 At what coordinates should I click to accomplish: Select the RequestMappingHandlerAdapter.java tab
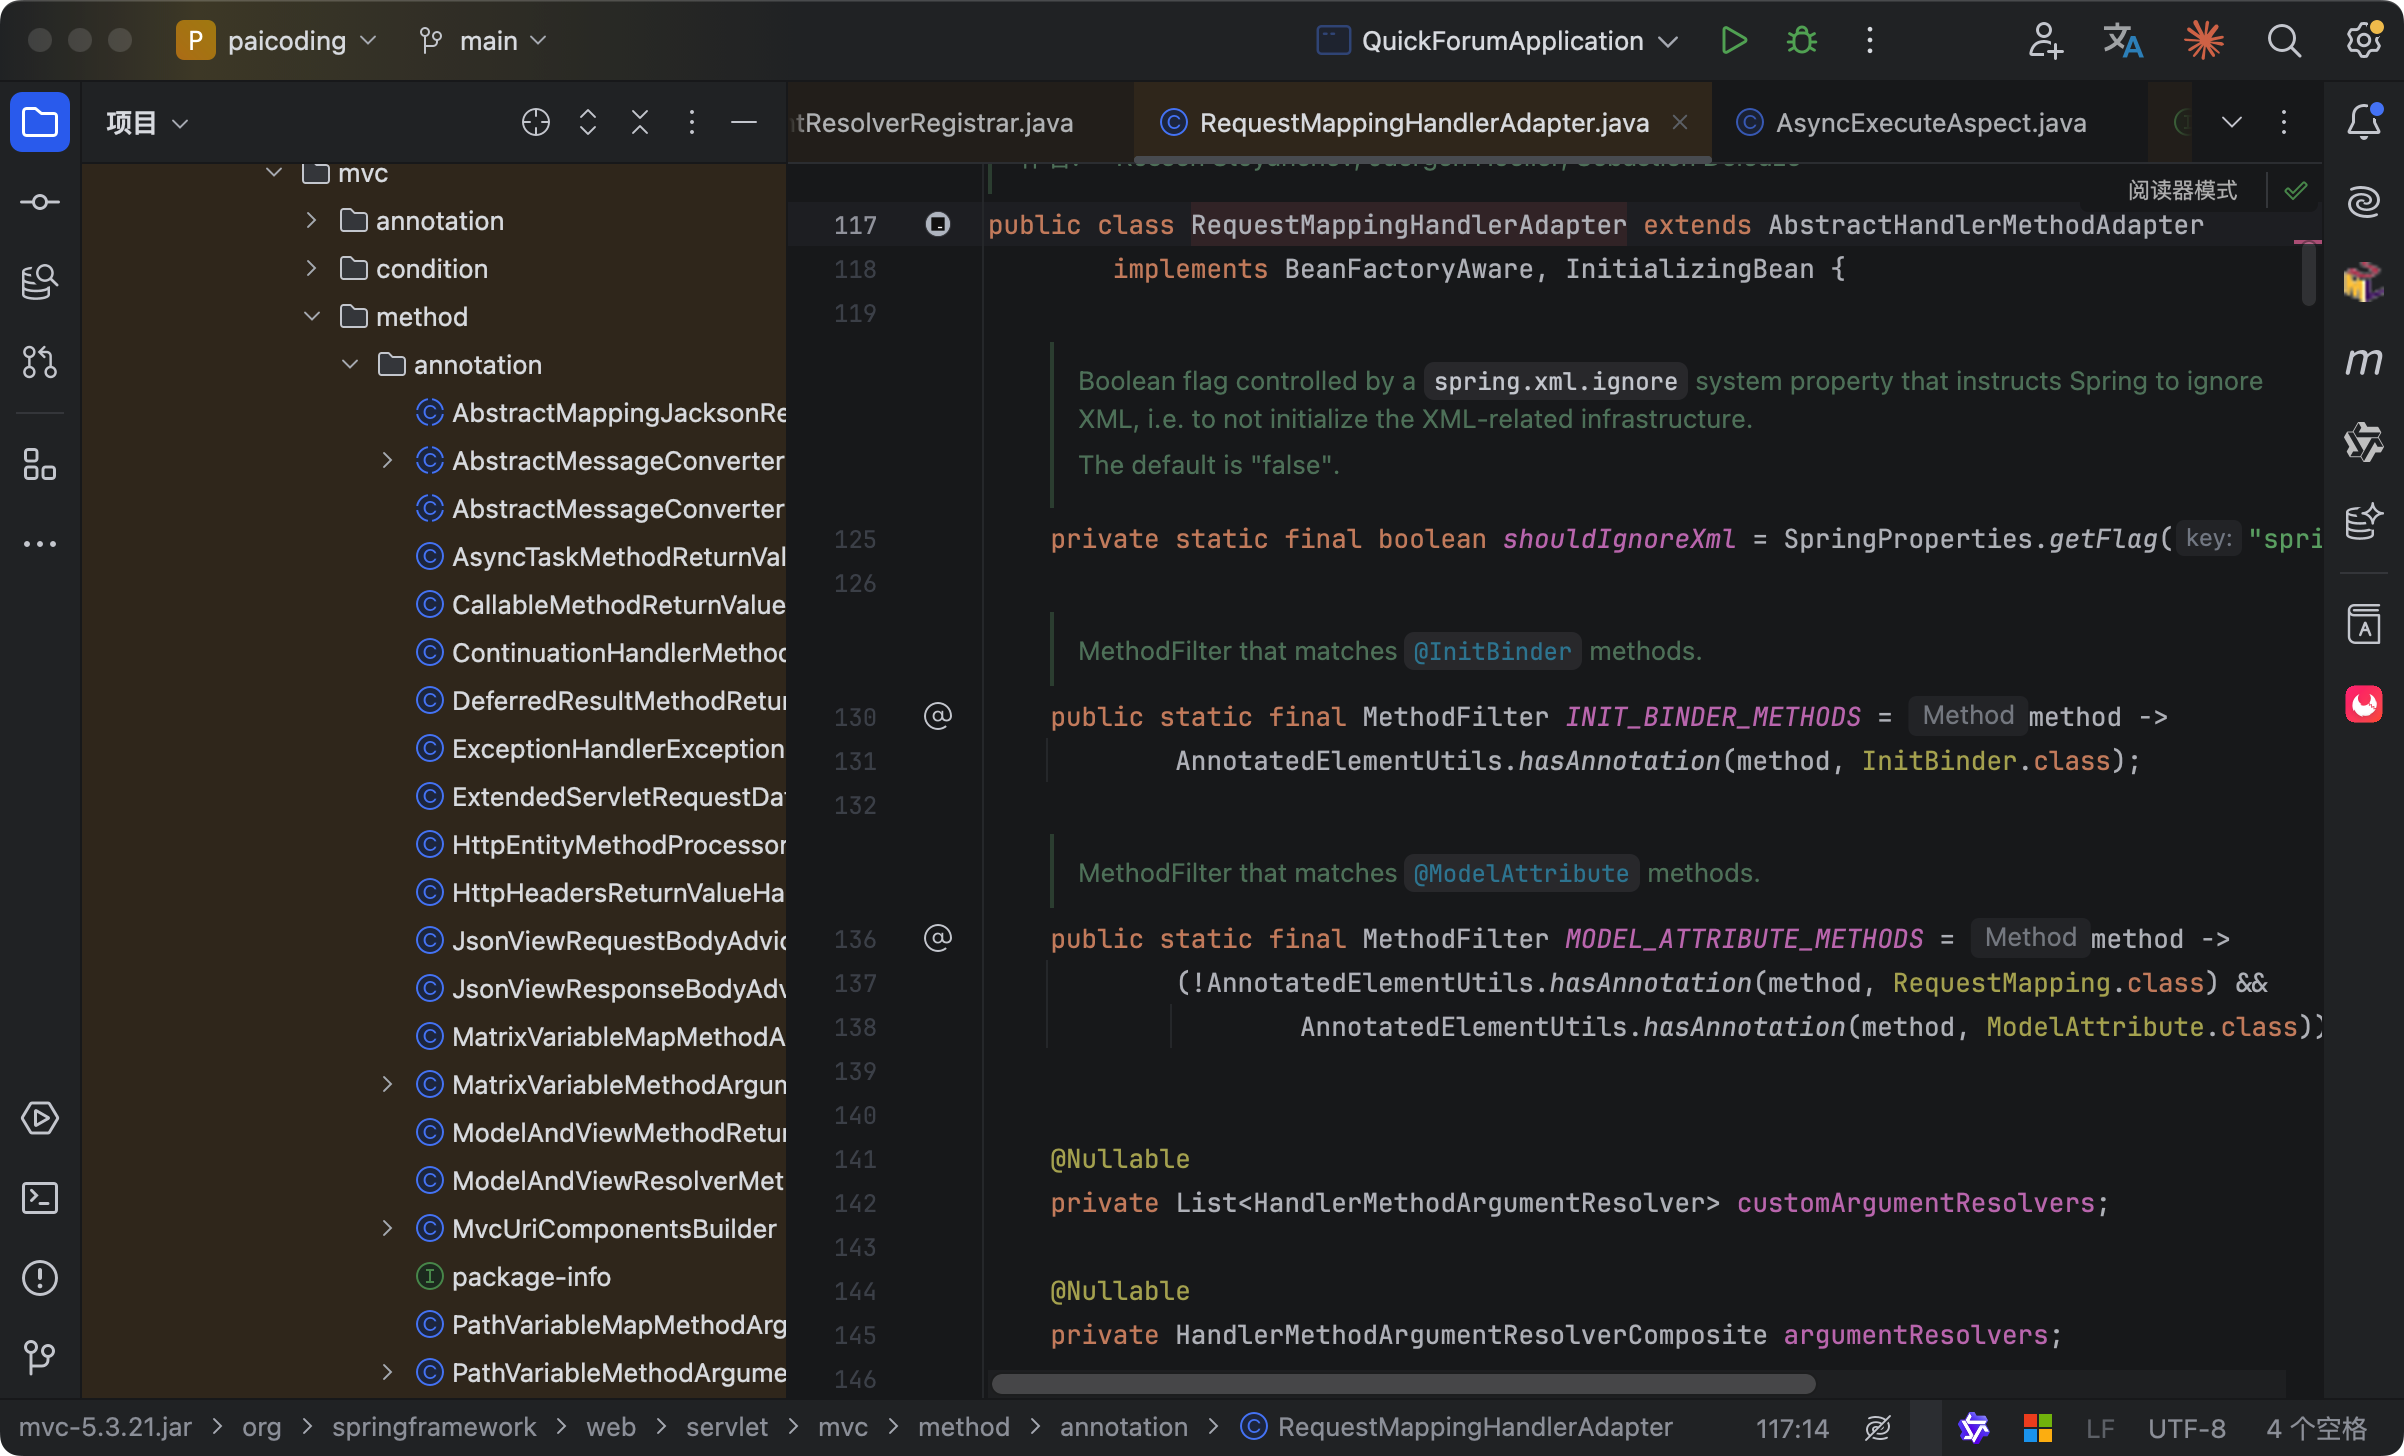click(1423, 122)
